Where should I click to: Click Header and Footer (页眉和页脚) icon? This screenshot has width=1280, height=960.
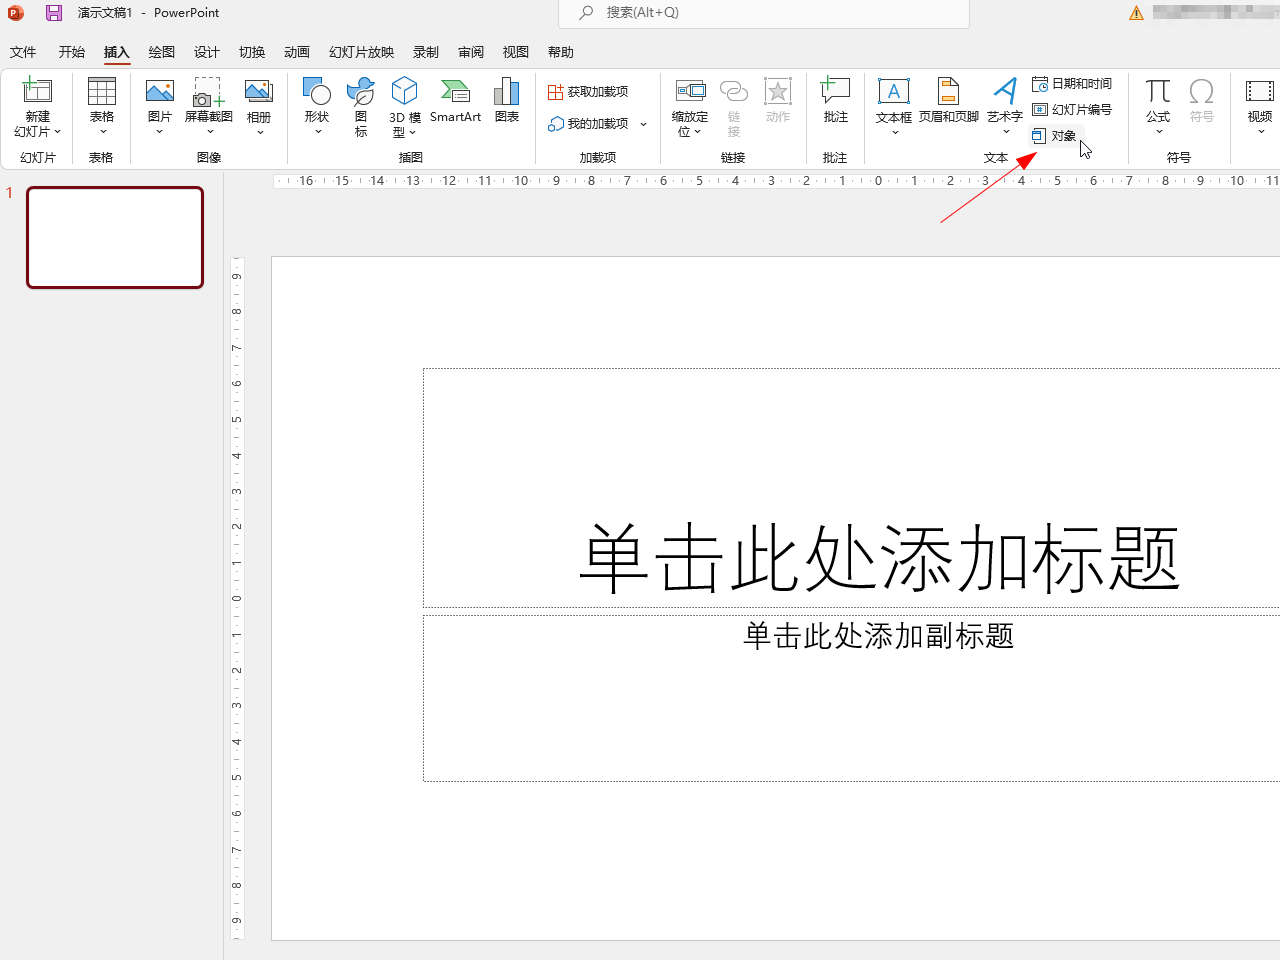pos(948,92)
